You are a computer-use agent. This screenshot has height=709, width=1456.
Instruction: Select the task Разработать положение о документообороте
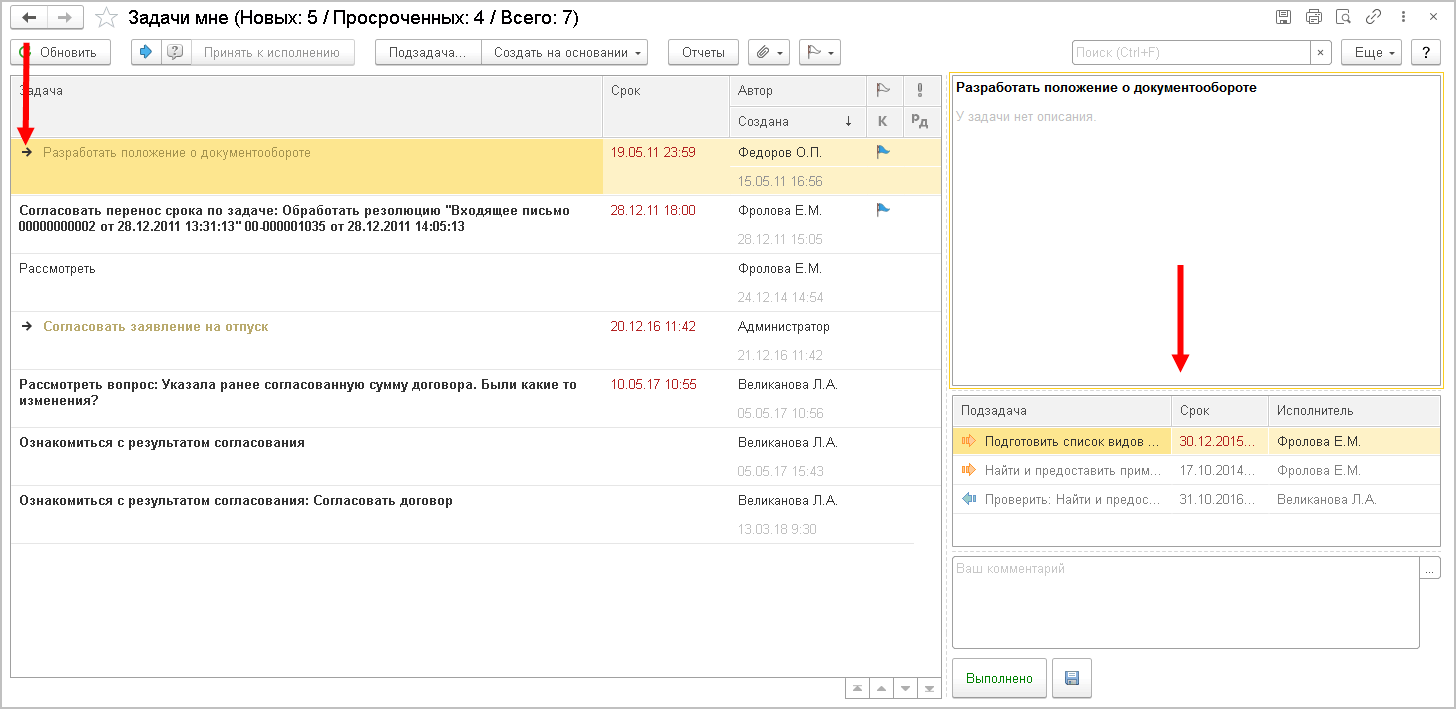click(x=177, y=153)
